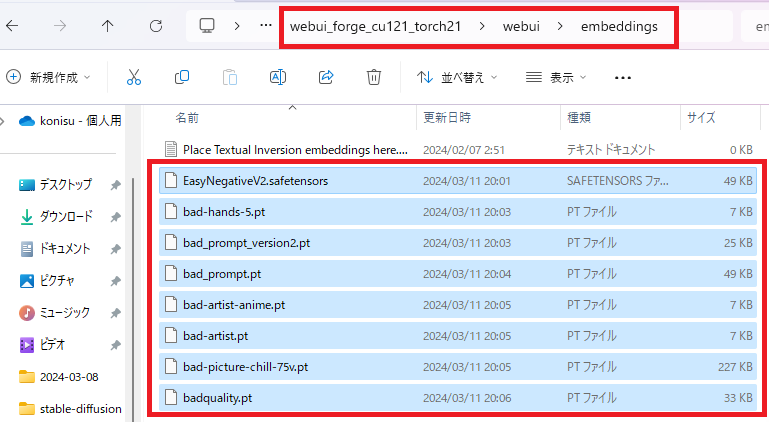Screen dimensions: 769x422
Task: Expand chevron after the webui breadcrumb
Action: [x=560, y=26]
